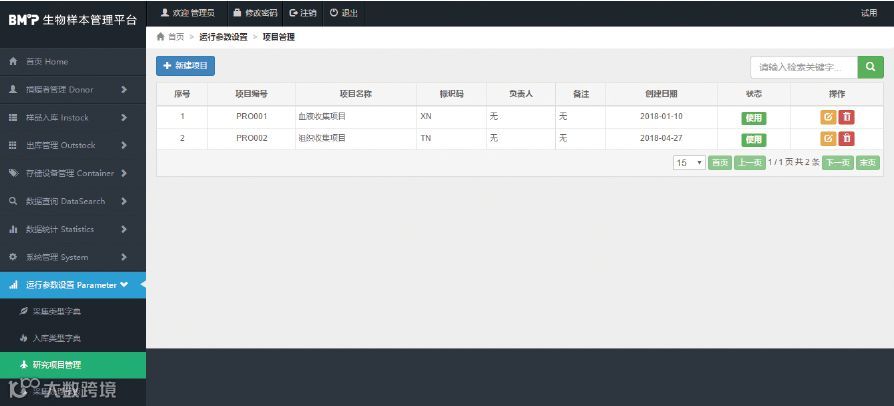The image size is (894, 406).
Task: Click the 运行参数设置 breadcrumb link
Action: [x=223, y=37]
